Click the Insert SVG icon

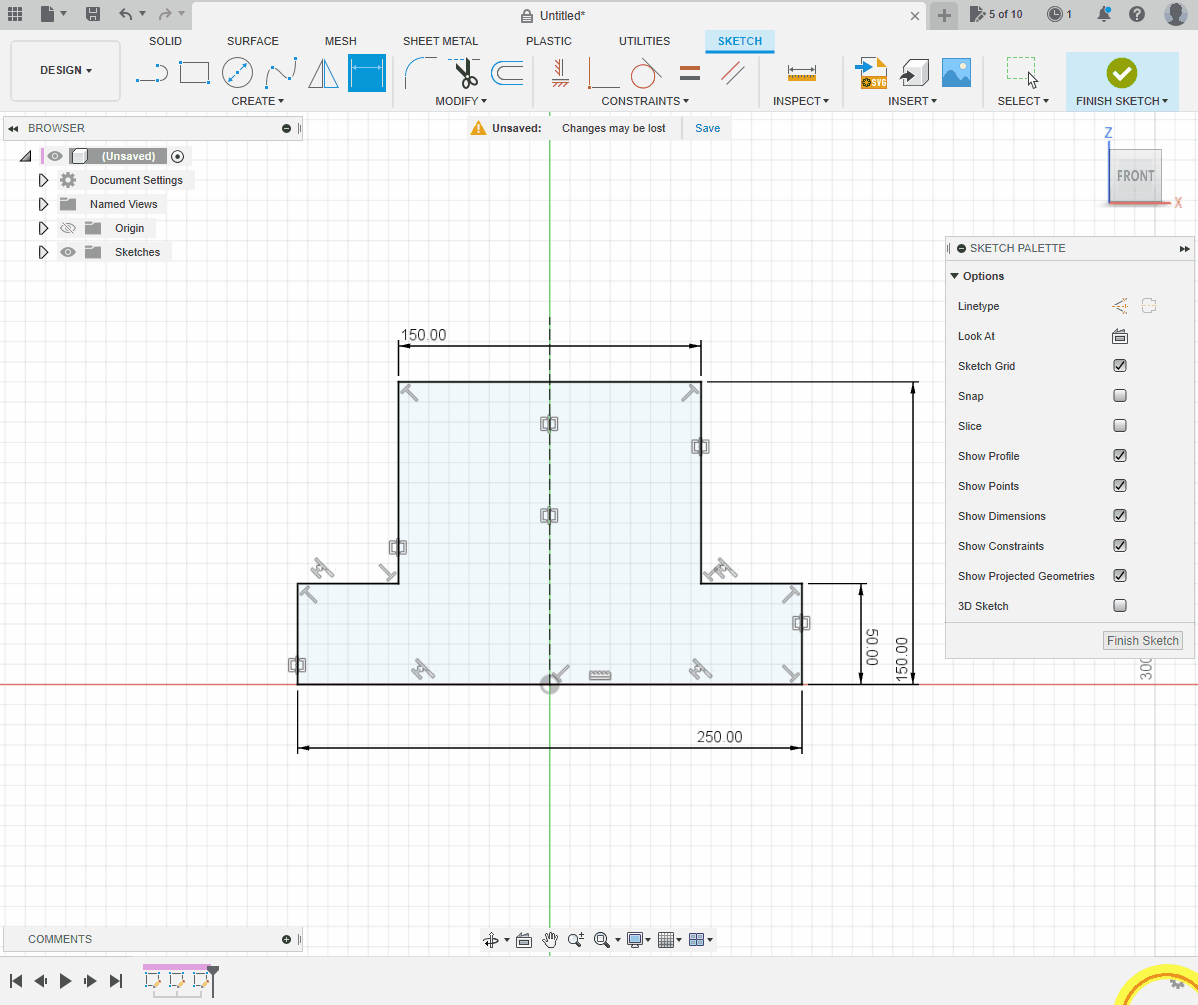tap(871, 73)
